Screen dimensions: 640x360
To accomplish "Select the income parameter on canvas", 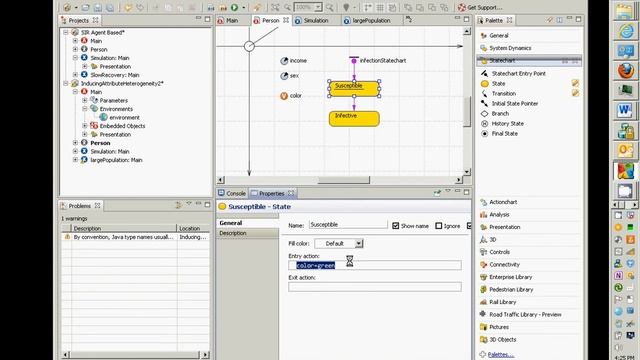I will (293, 61).
